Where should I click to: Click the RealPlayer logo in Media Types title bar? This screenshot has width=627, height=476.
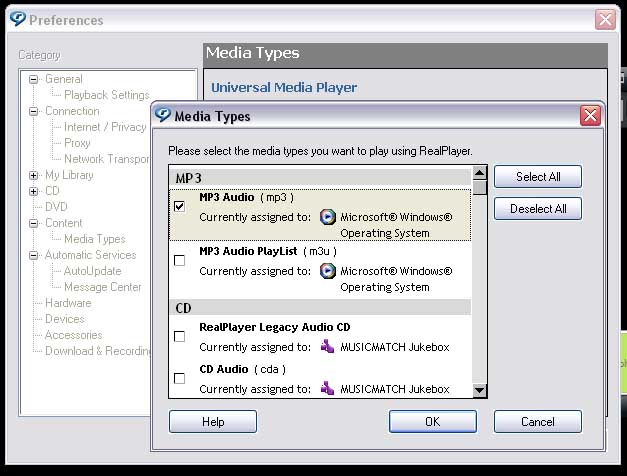163,115
